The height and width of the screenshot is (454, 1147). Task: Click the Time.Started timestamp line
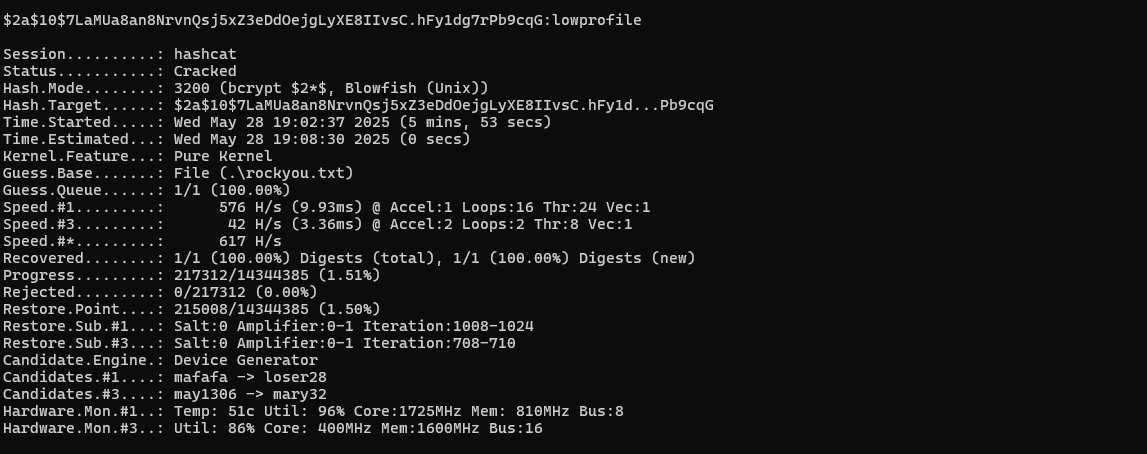point(277,122)
